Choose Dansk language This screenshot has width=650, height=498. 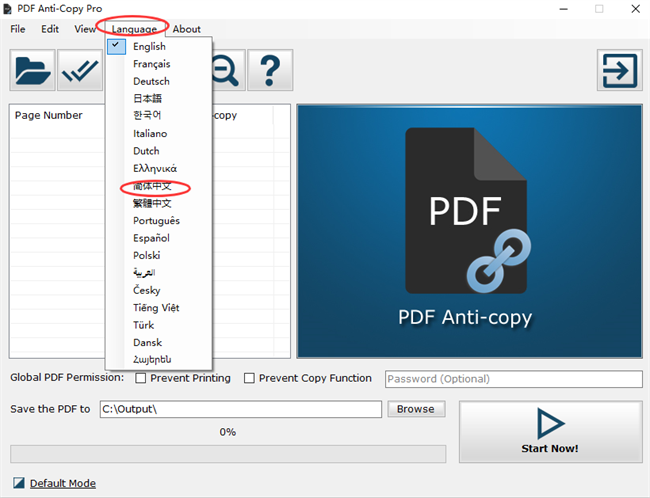[159, 343]
